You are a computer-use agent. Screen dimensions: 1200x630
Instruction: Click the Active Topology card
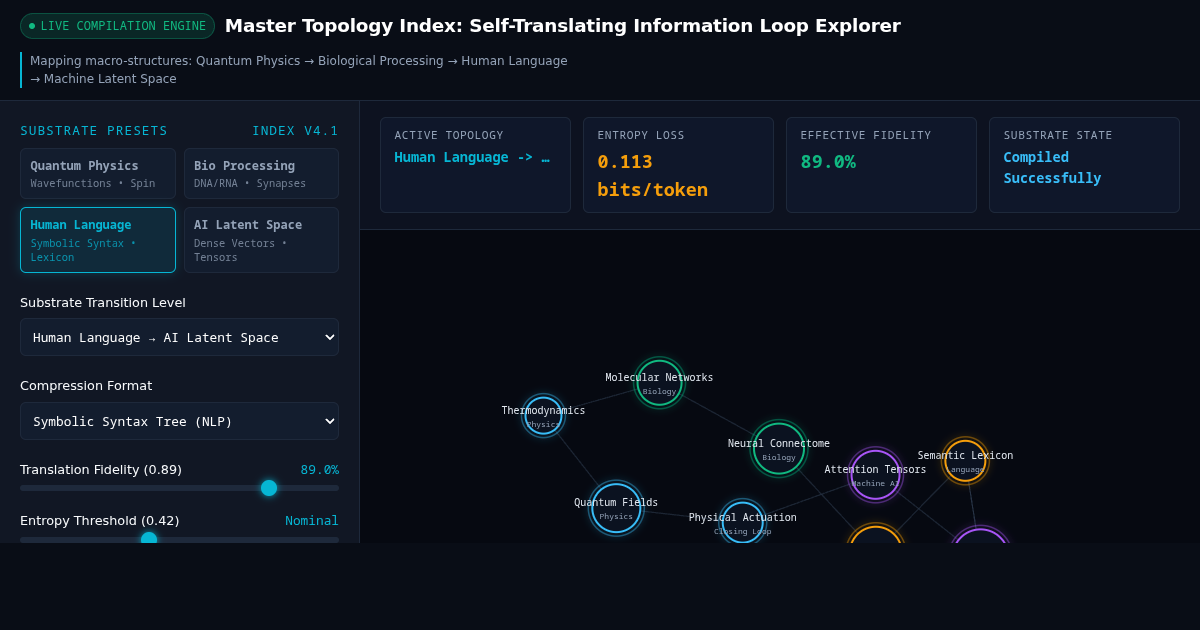pos(475,165)
